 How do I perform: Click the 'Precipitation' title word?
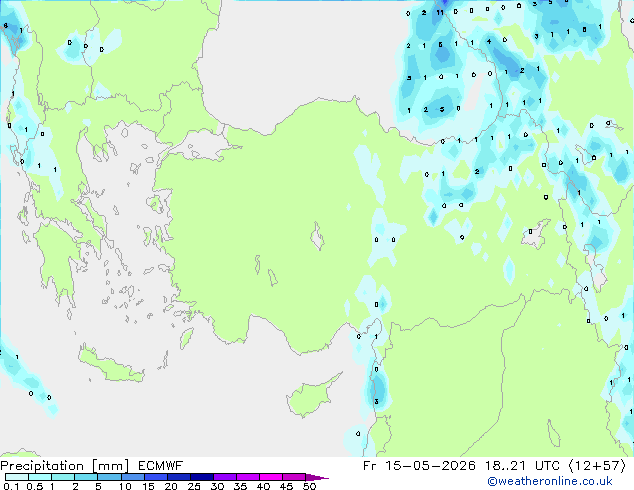pyautogui.click(x=42, y=466)
